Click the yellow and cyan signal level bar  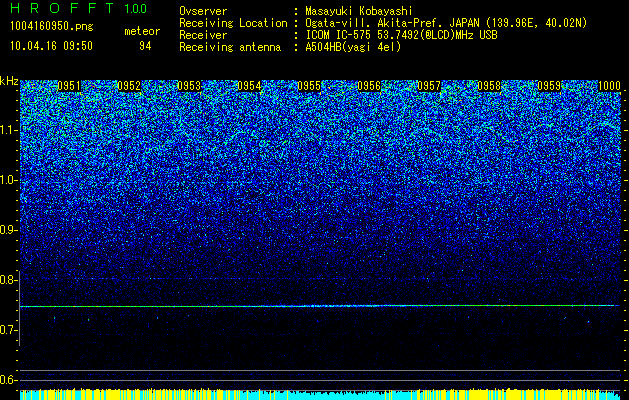[x=320, y=394]
